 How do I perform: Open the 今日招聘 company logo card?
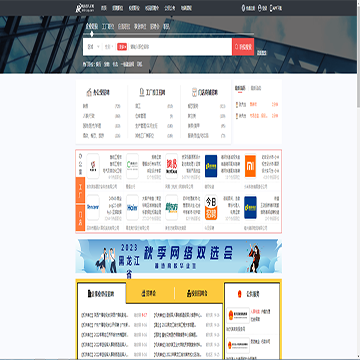coord(211,207)
